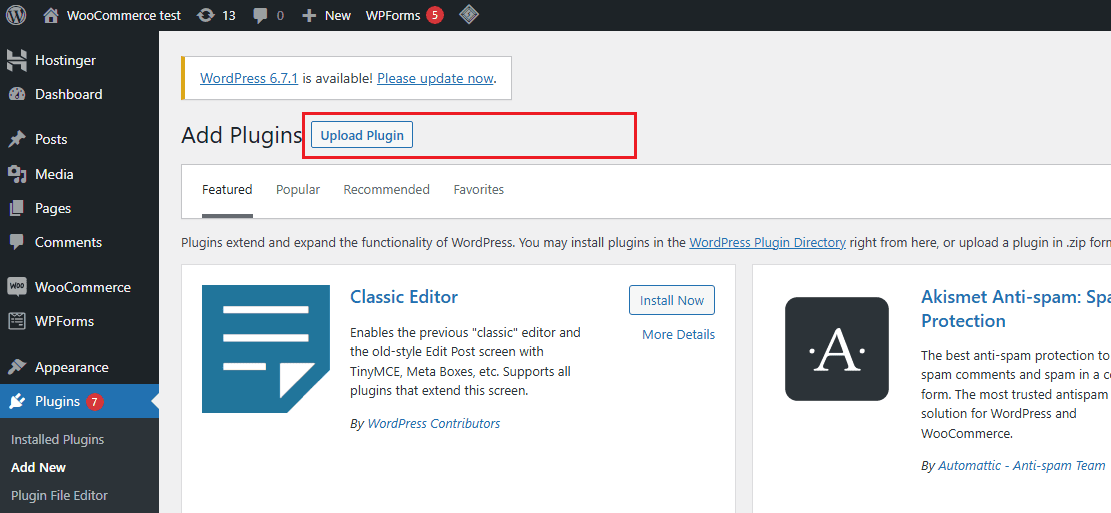Click the Classic Editor plugin thumbnail
Viewport: 1111px width, 513px height.
pyautogui.click(x=265, y=349)
